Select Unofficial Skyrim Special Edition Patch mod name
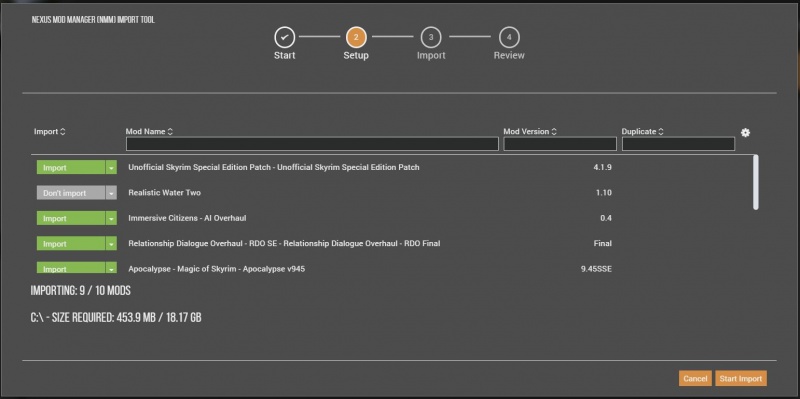Image resolution: width=800 pixels, height=399 pixels. [274, 167]
